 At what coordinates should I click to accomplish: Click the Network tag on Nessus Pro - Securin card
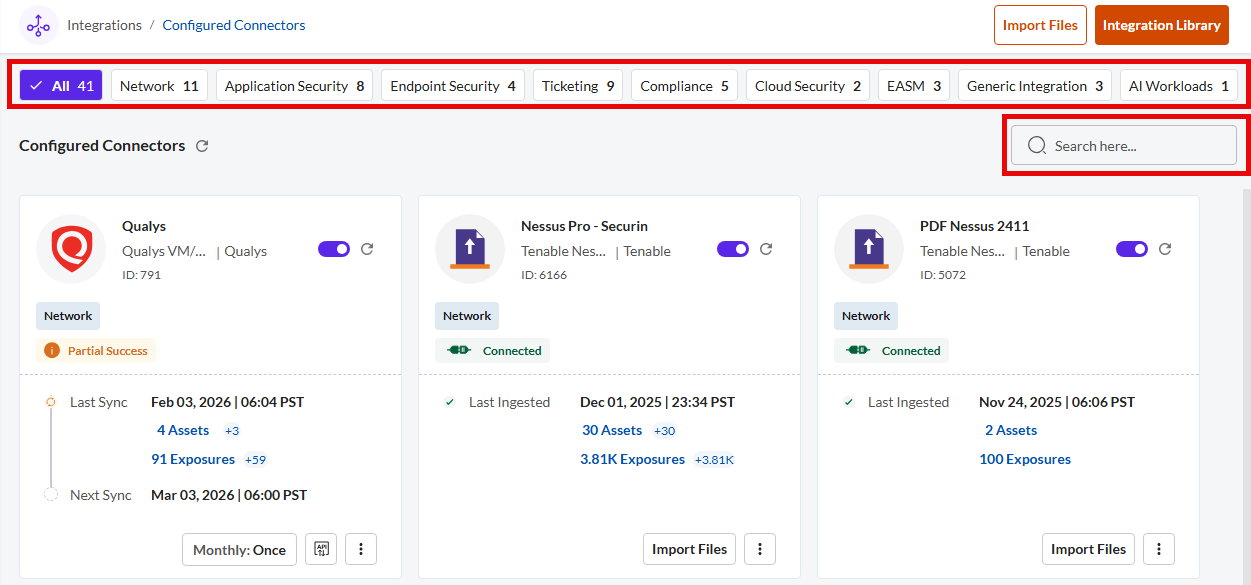467,316
